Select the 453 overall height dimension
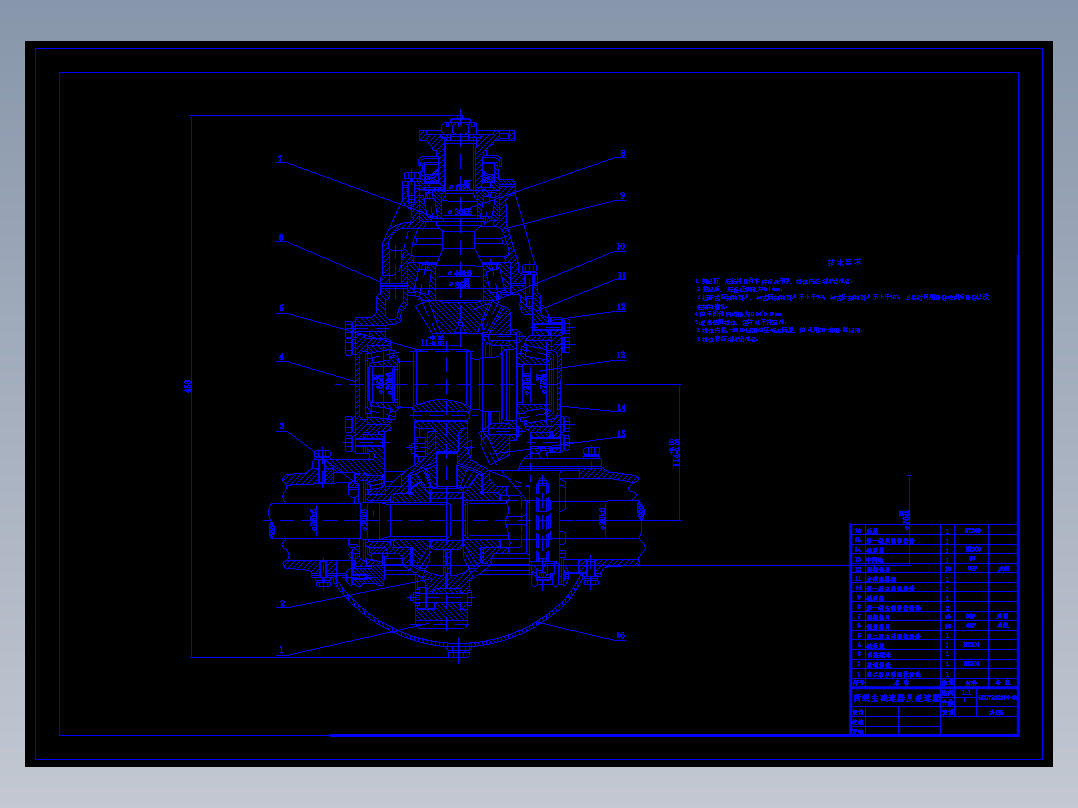The height and width of the screenshot is (808, 1078). [188, 386]
